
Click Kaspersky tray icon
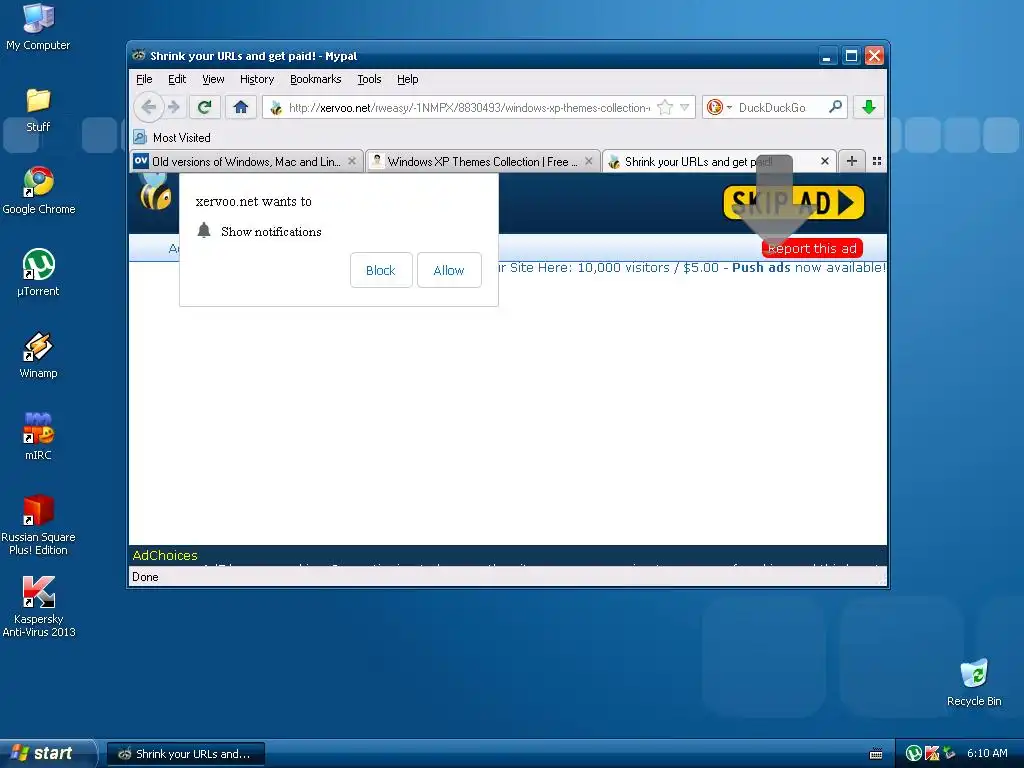coord(932,754)
